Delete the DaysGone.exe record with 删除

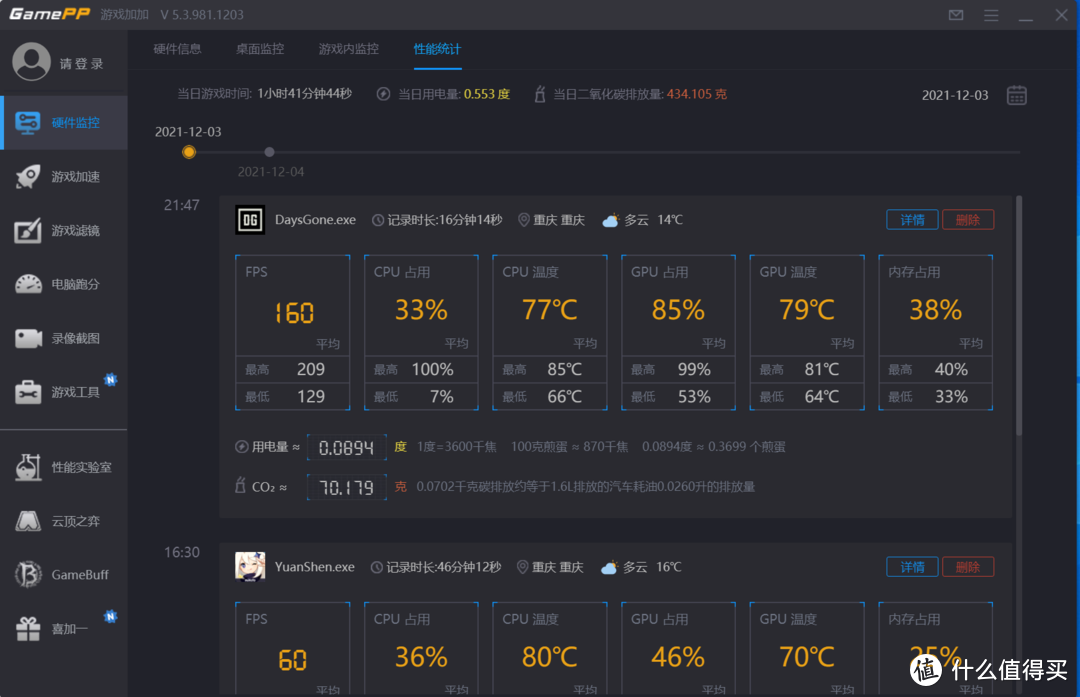968,220
